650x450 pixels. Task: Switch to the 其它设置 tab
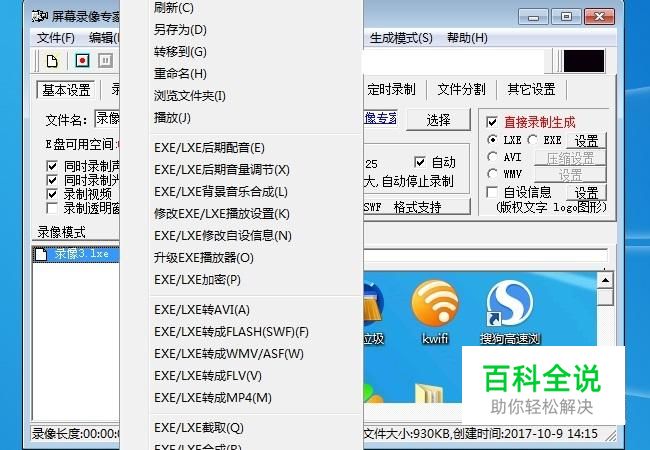click(x=531, y=90)
